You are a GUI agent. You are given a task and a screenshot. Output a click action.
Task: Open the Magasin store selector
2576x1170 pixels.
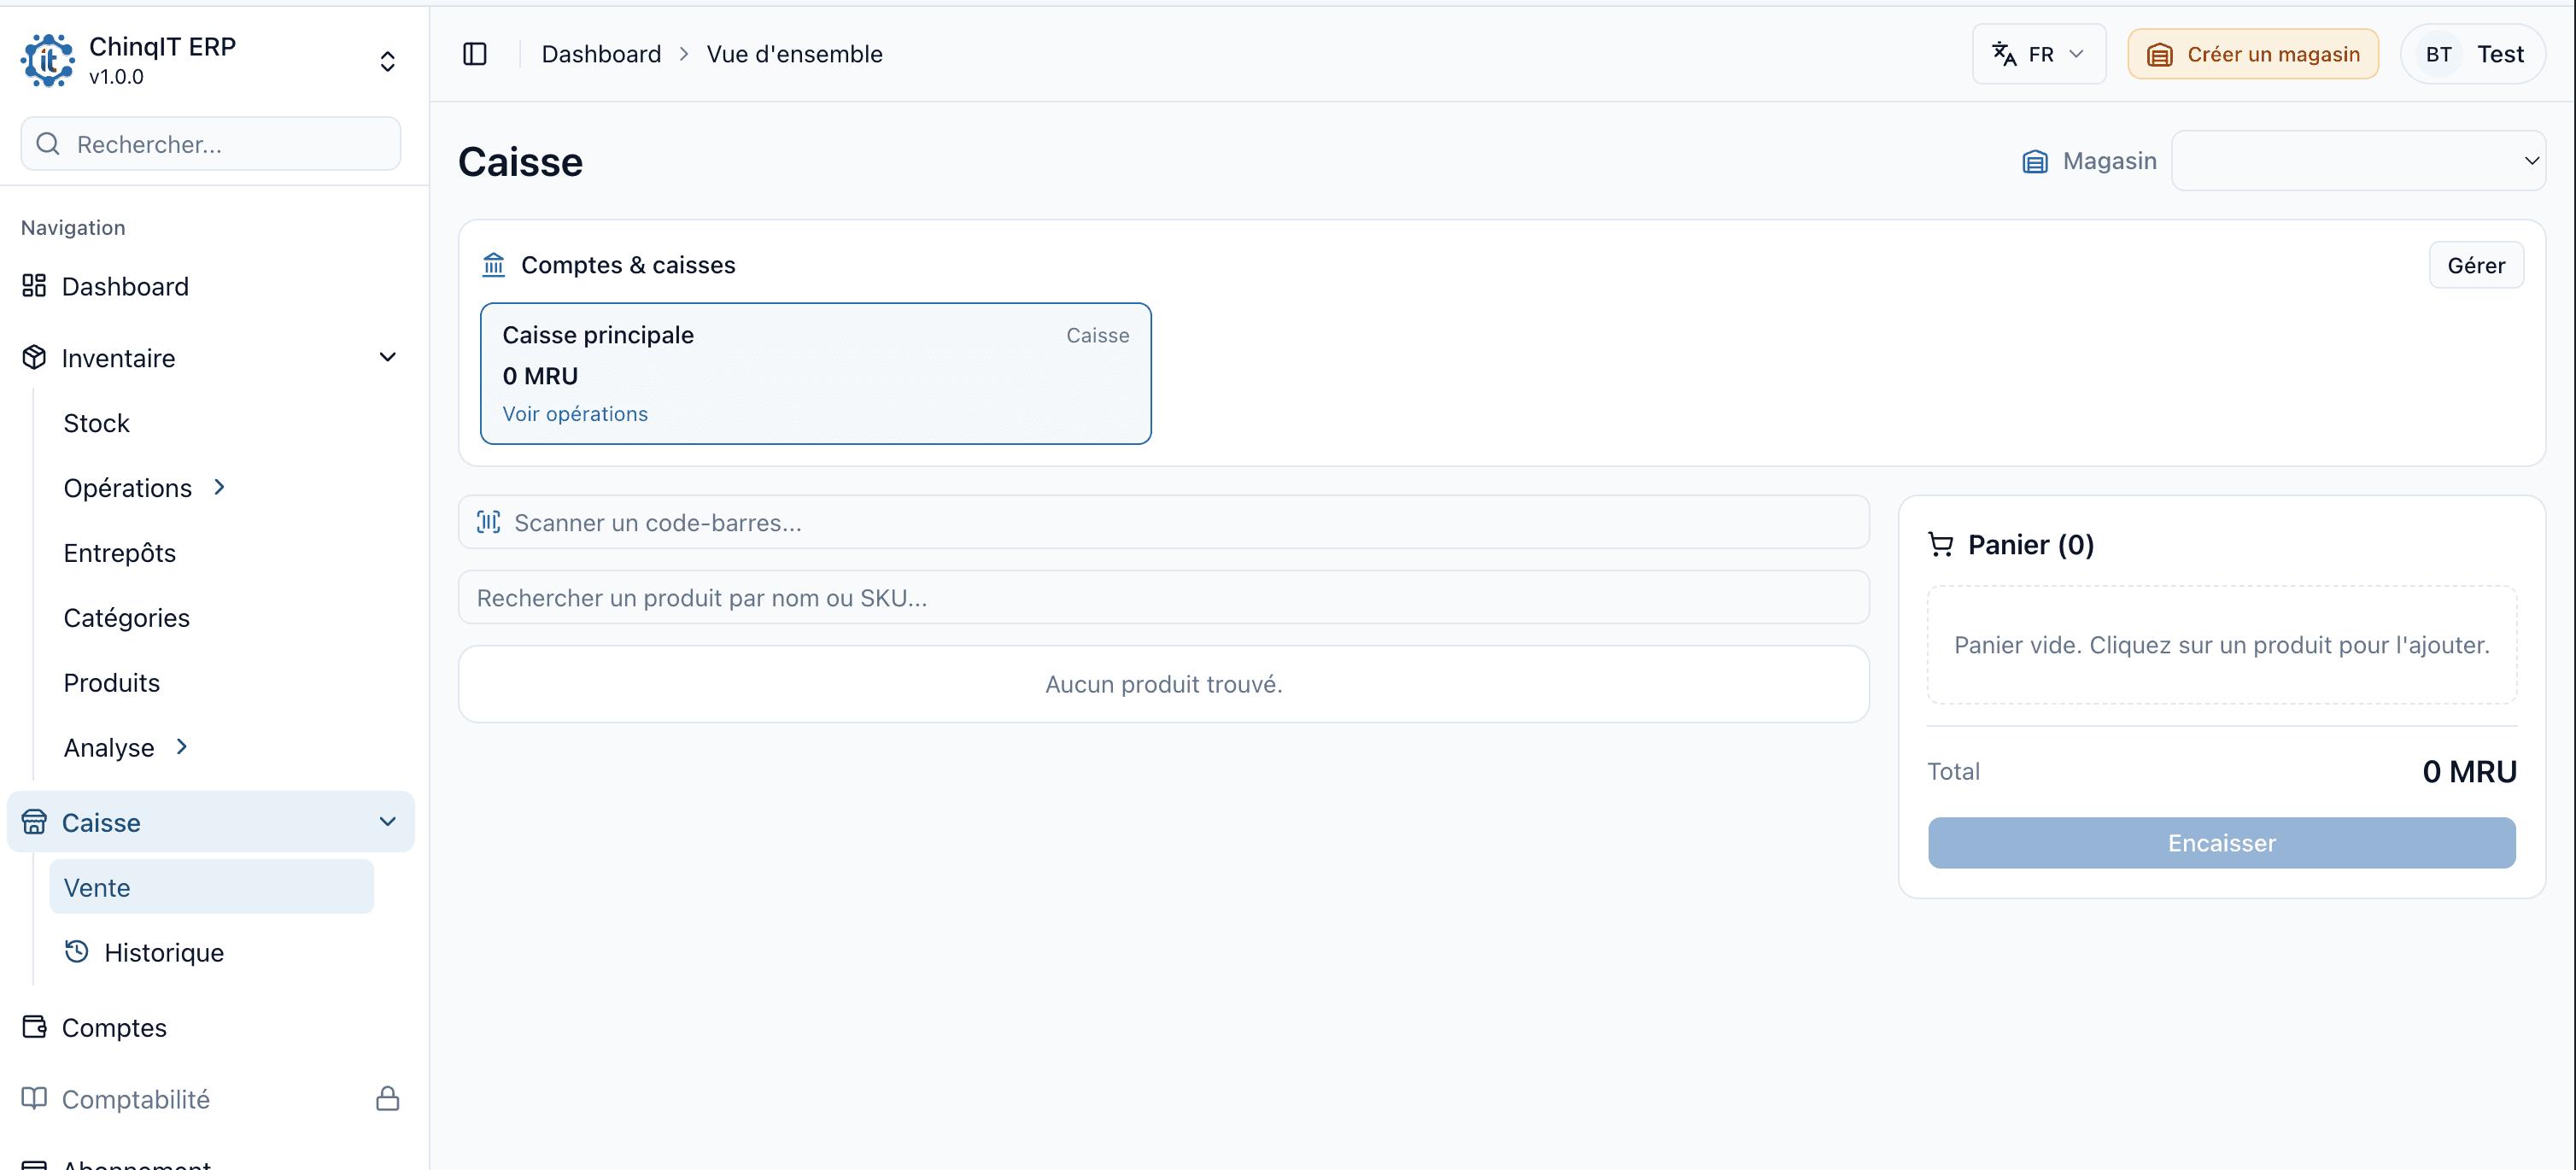2358,161
